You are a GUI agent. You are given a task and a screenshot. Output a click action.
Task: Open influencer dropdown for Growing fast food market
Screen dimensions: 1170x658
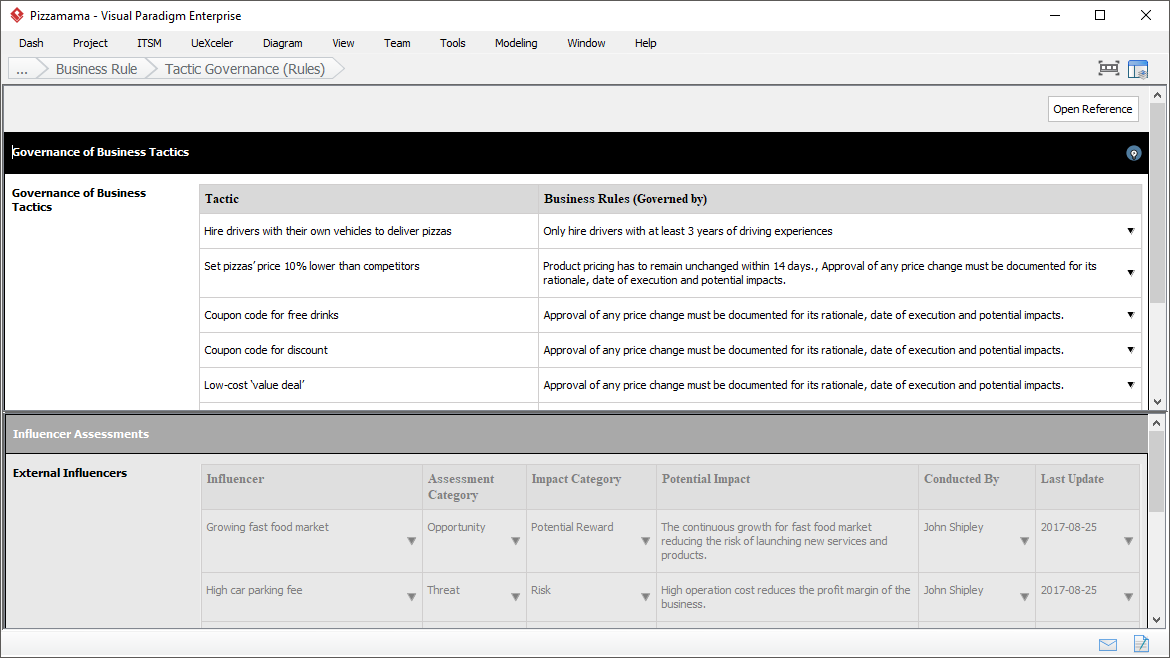click(x=411, y=541)
